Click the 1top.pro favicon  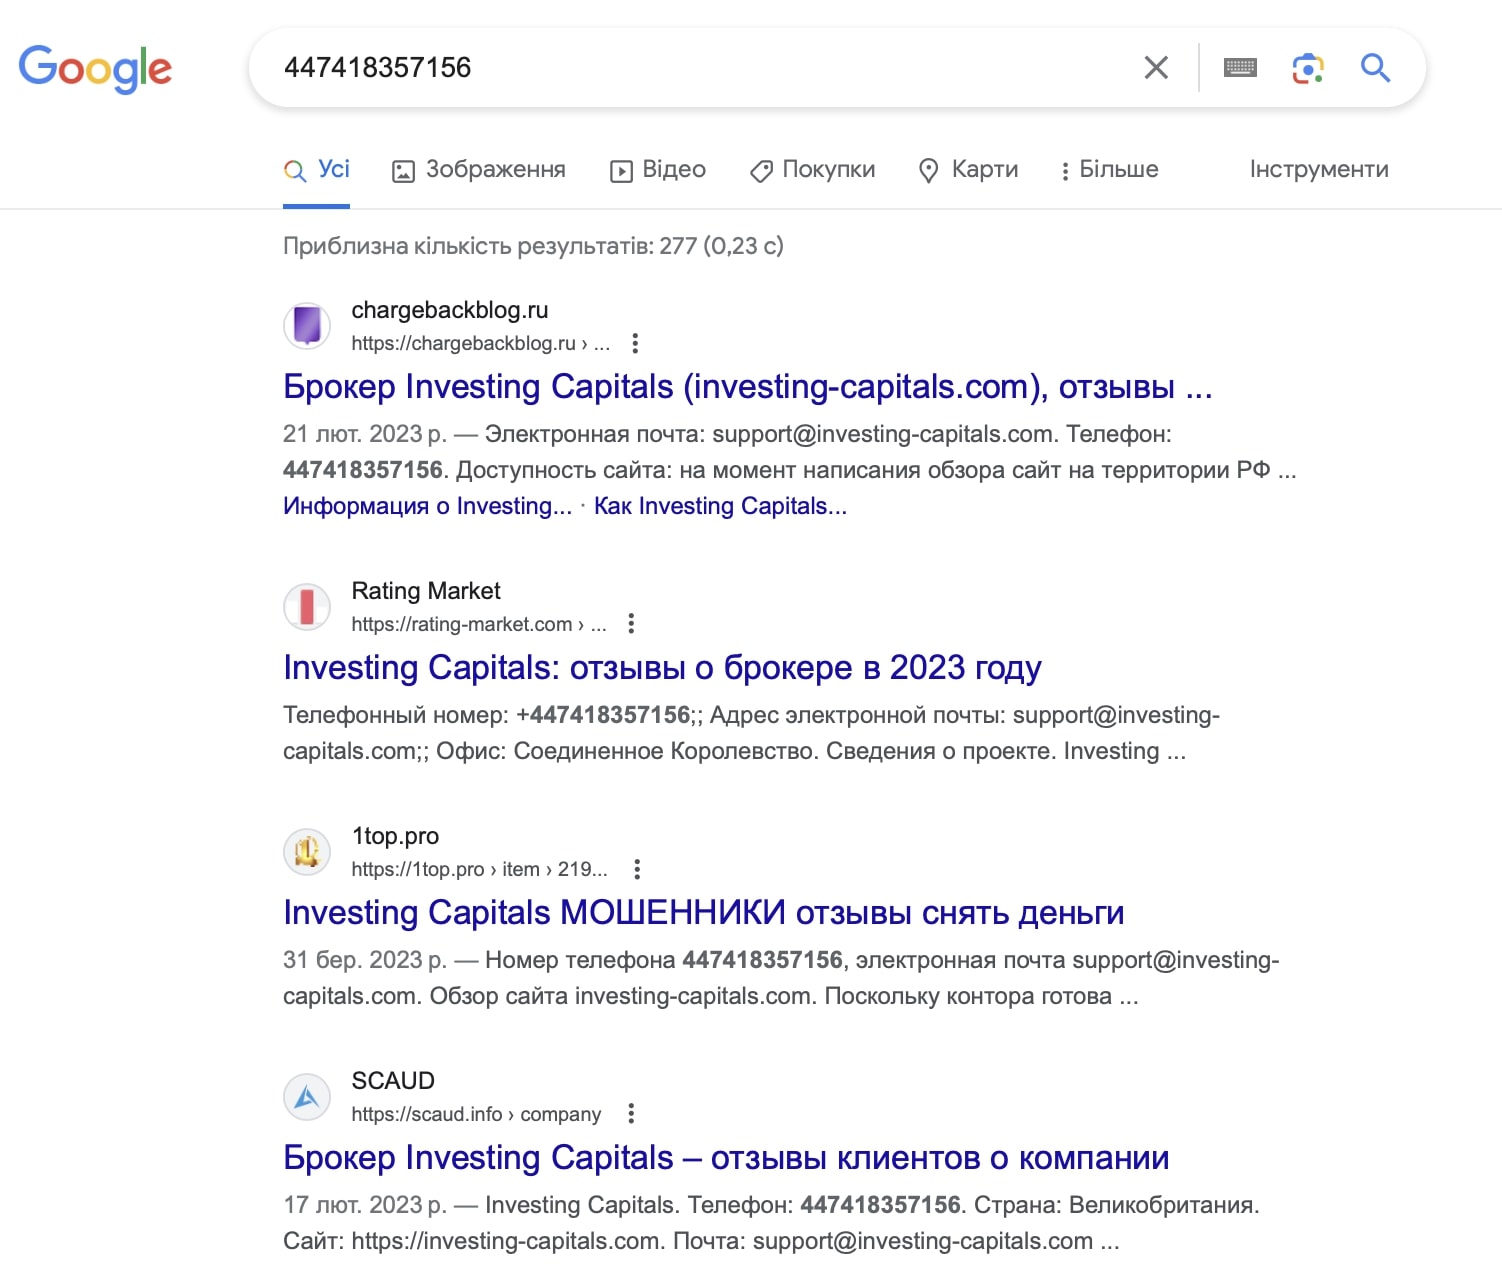(x=307, y=852)
